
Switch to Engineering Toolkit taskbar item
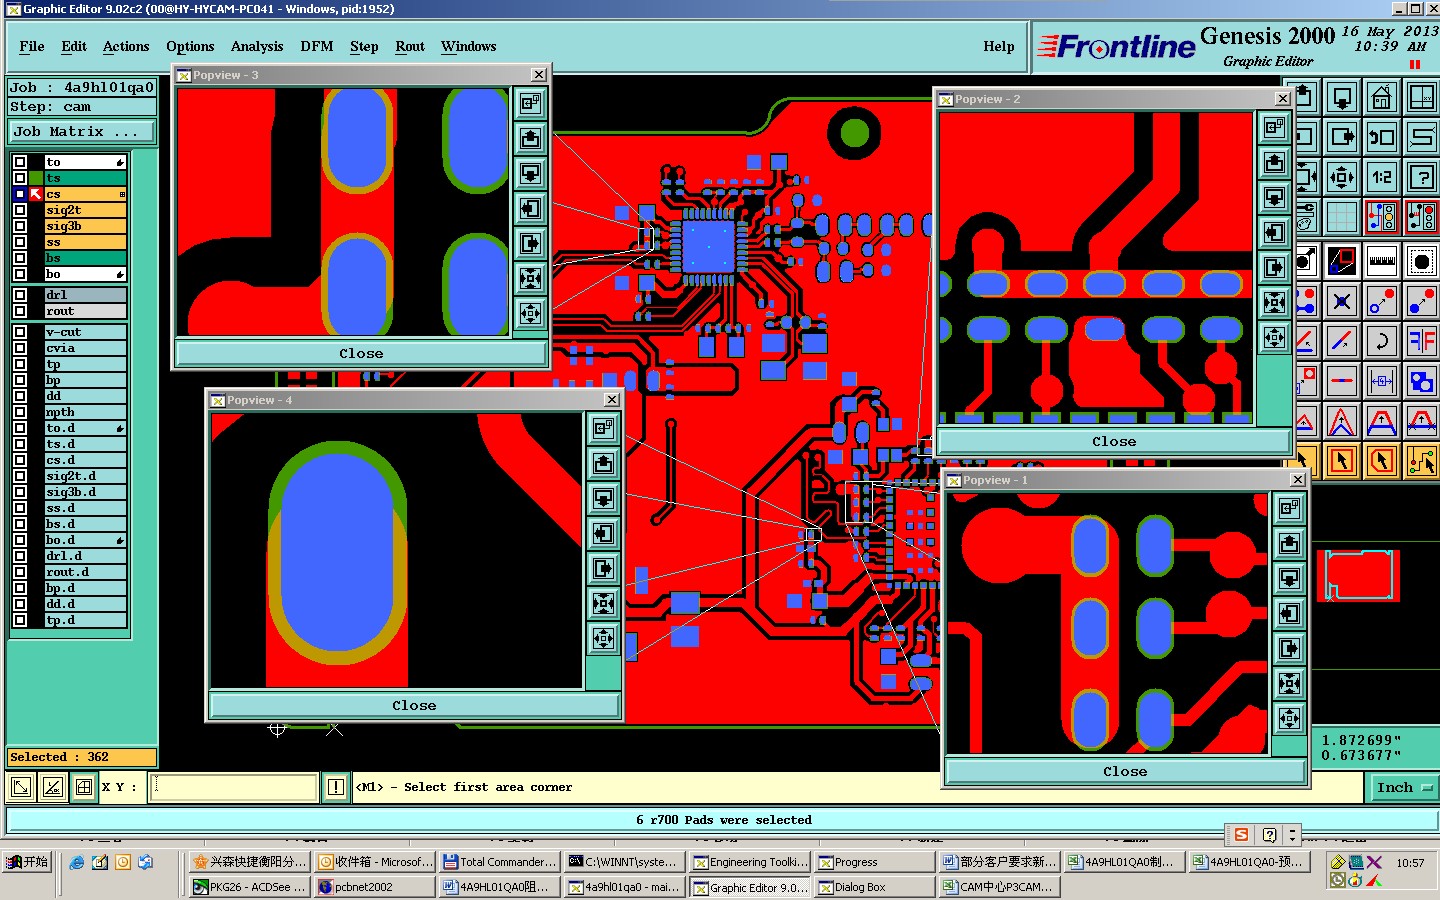pos(751,861)
